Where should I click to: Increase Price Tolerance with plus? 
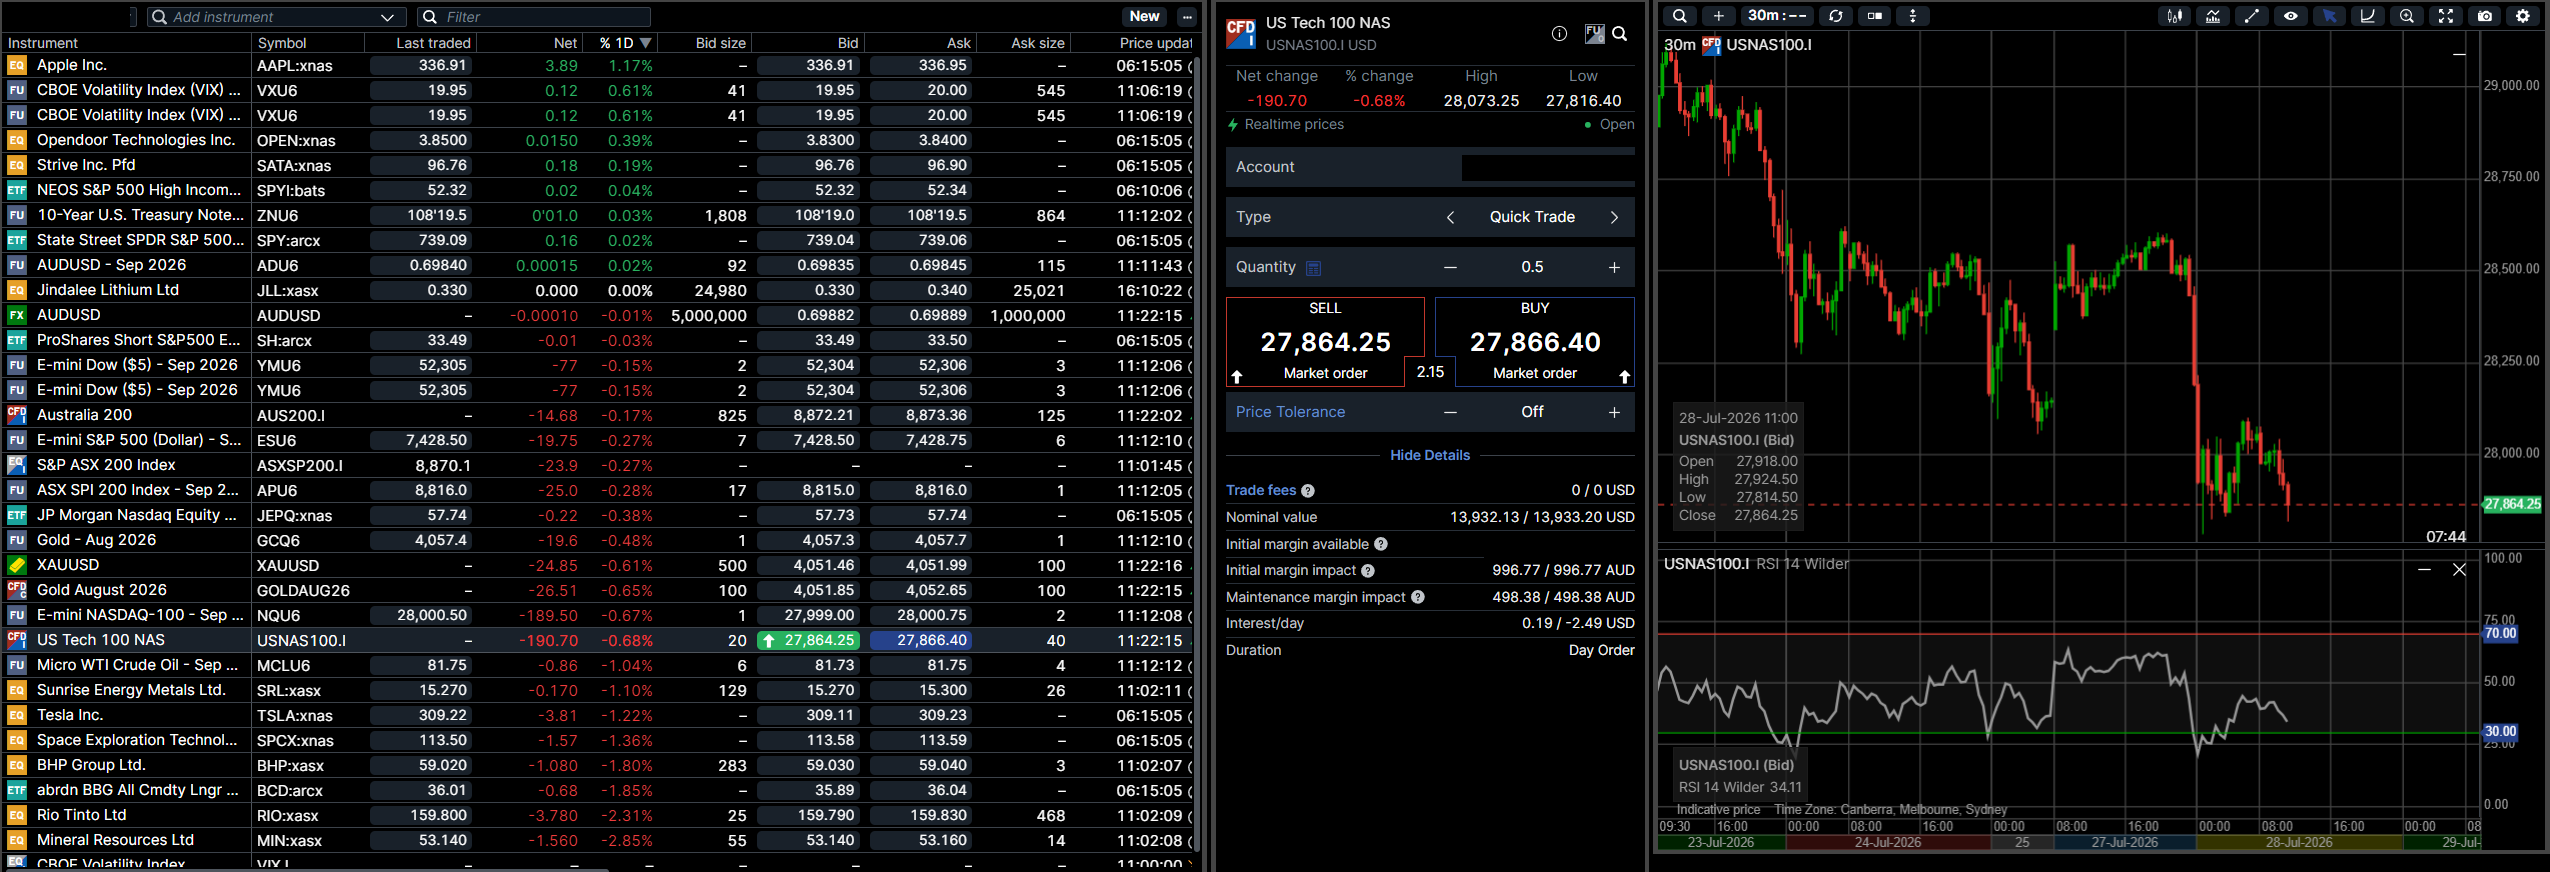pos(1614,412)
